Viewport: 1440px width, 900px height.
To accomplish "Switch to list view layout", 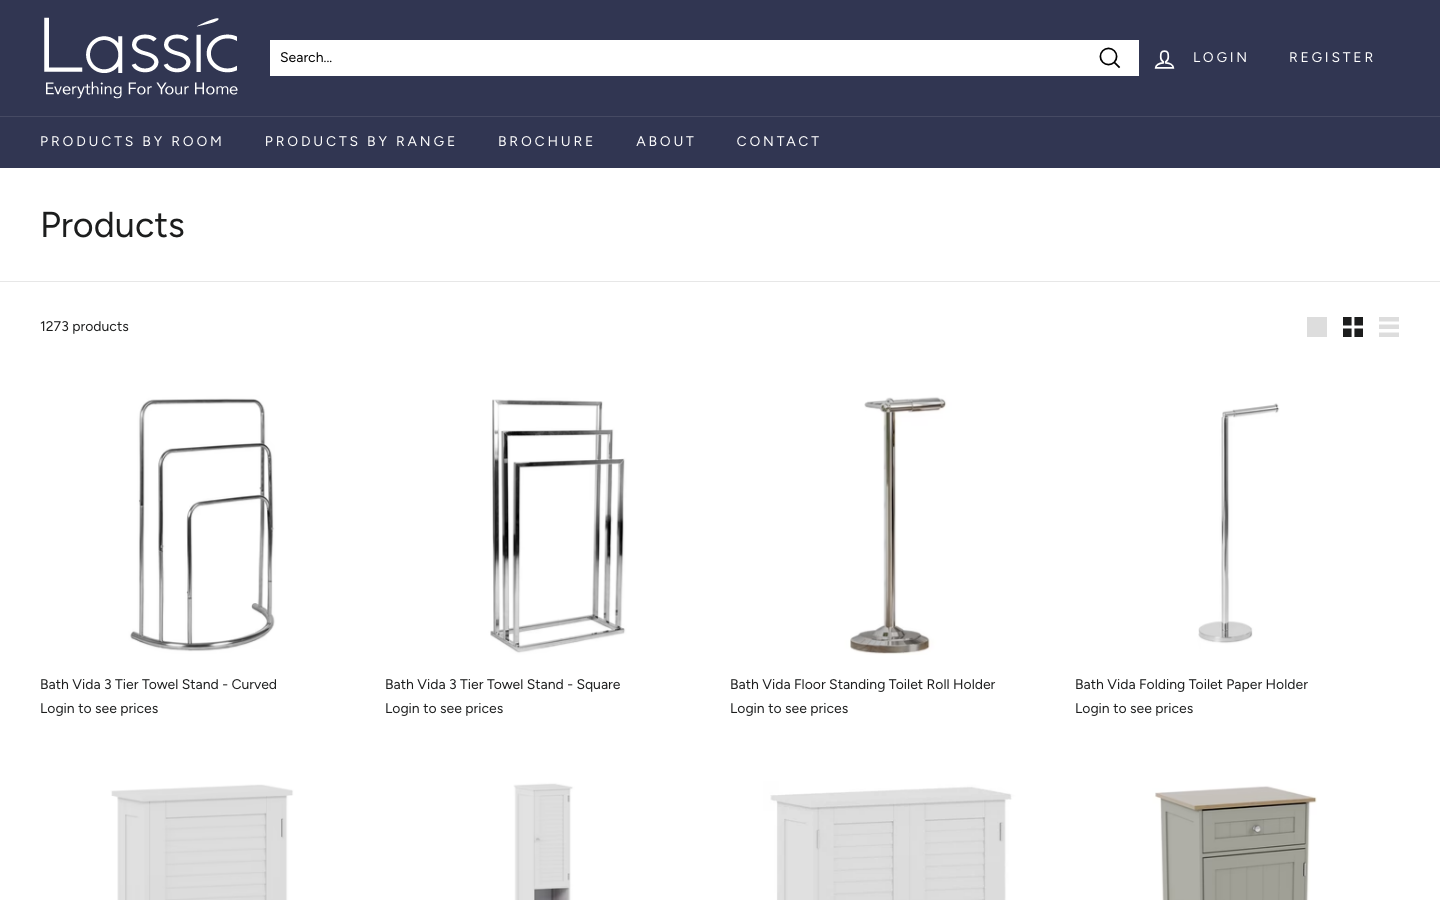I will 1389,327.
